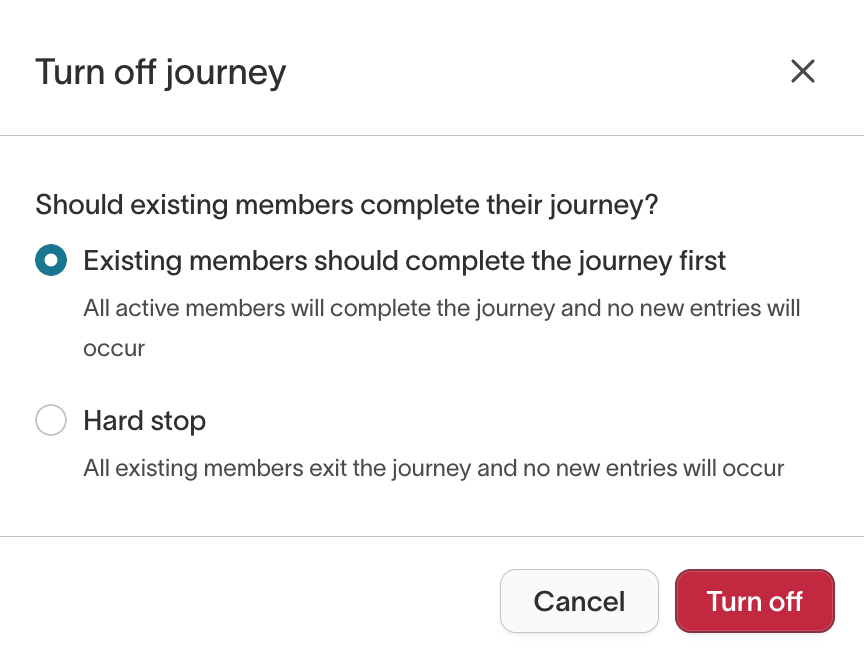Image resolution: width=864 pixels, height=654 pixels.
Task: Cancel turning off the journey
Action: (579, 601)
